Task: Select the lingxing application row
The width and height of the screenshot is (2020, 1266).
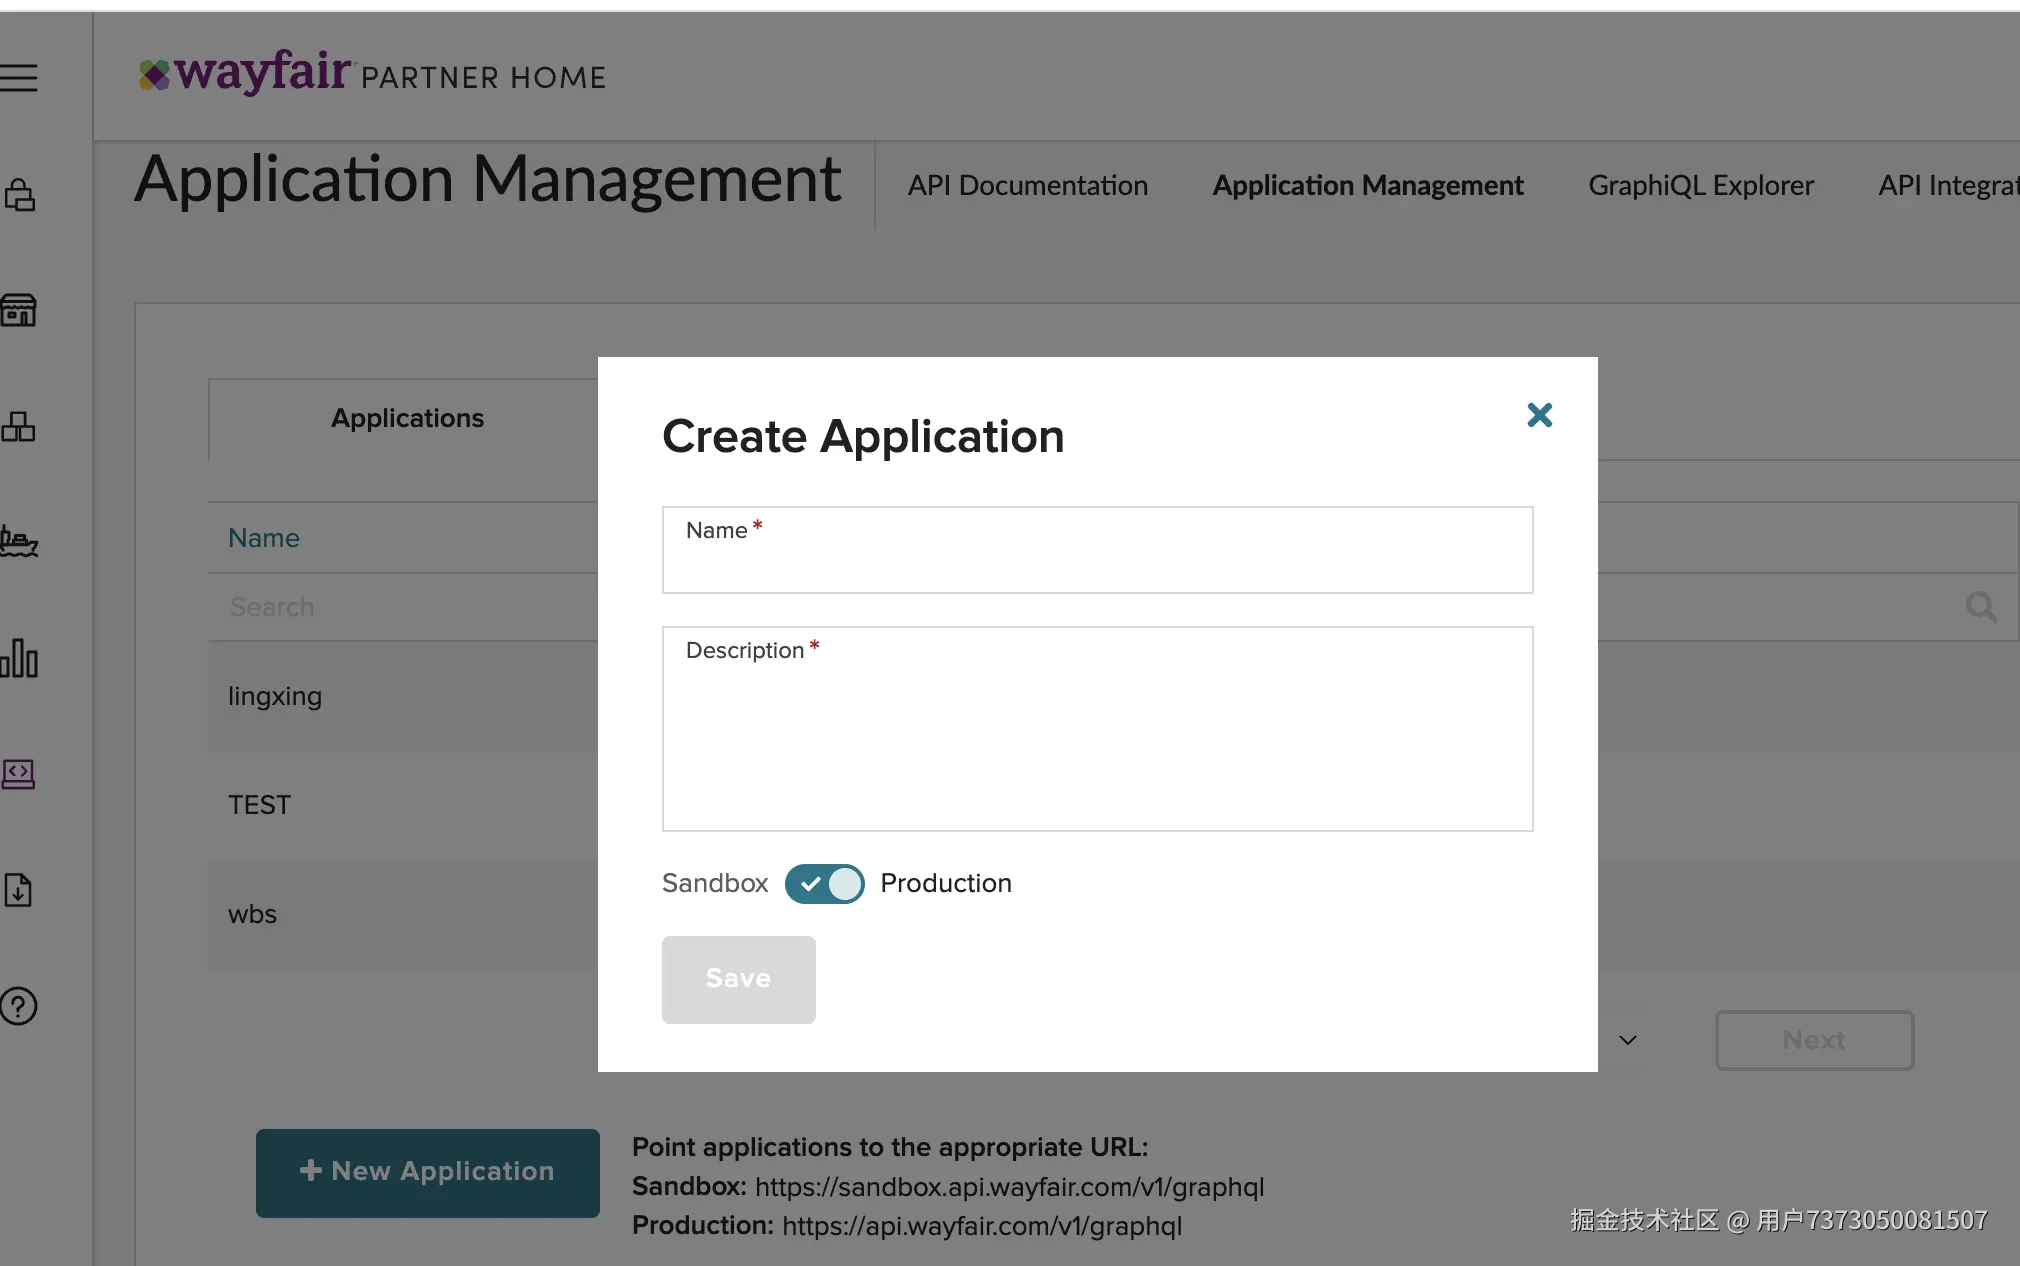Action: [x=275, y=696]
